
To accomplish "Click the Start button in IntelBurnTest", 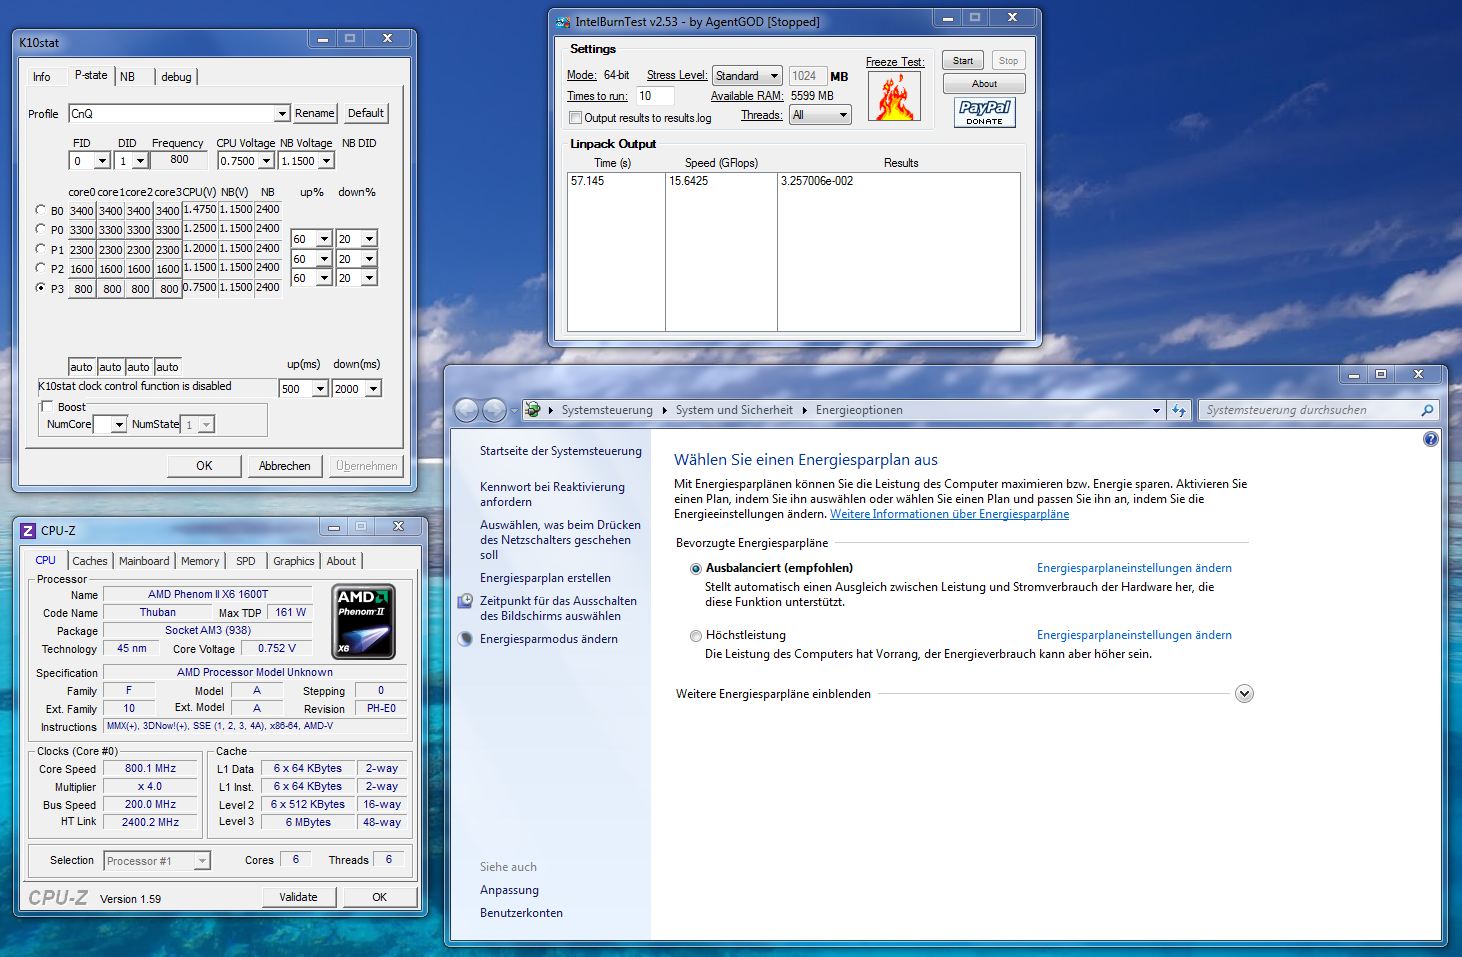I will pyautogui.click(x=963, y=61).
